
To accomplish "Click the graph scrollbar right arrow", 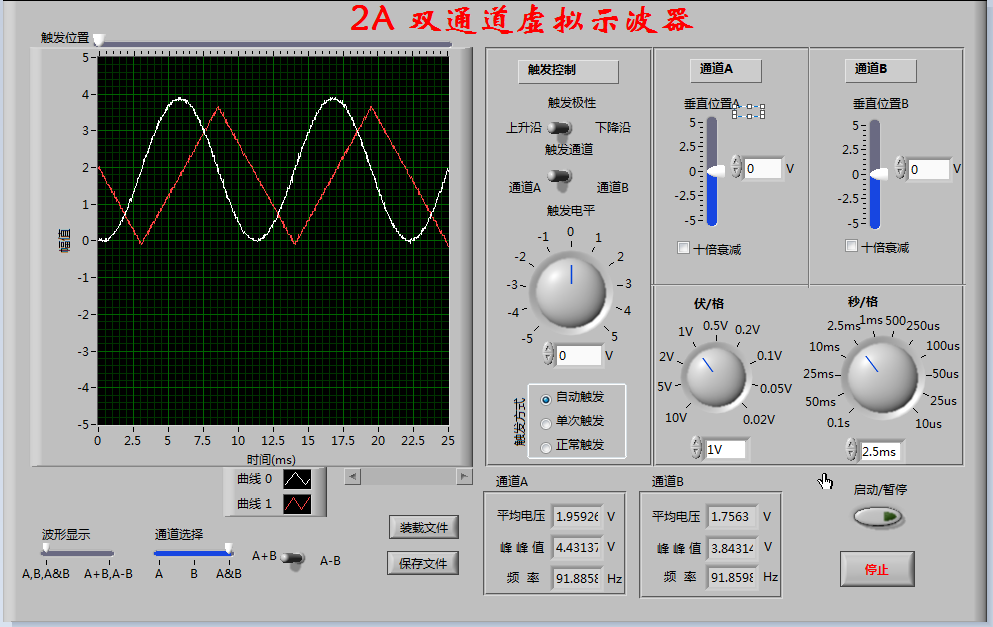I will tap(464, 476).
